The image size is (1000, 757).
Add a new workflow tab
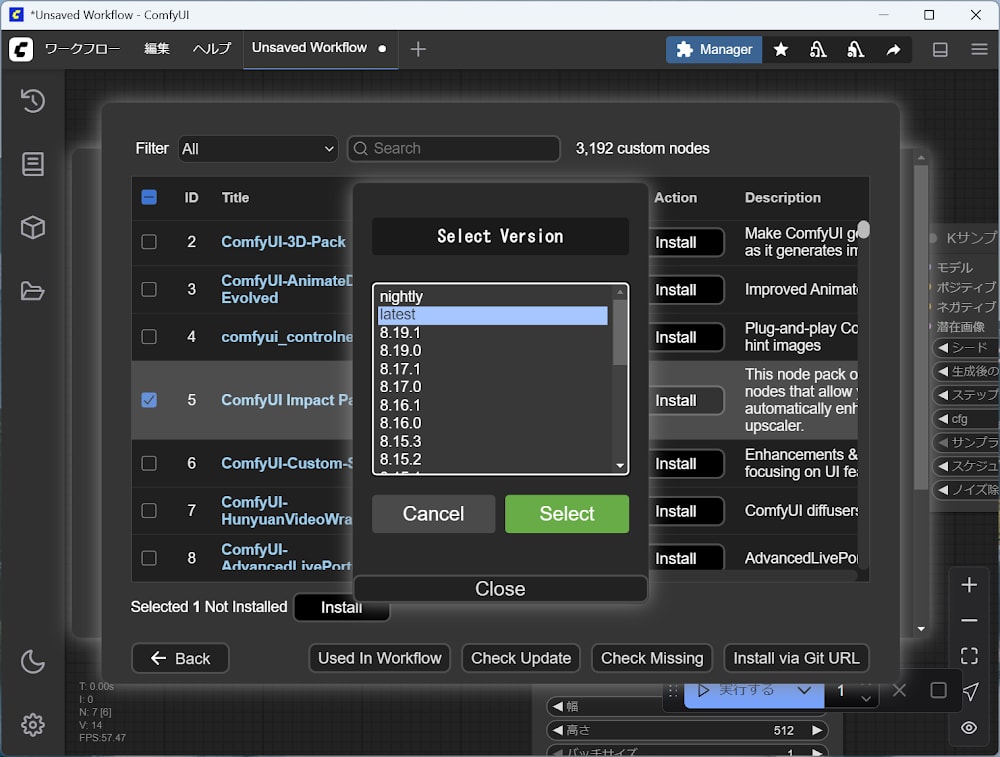418,49
